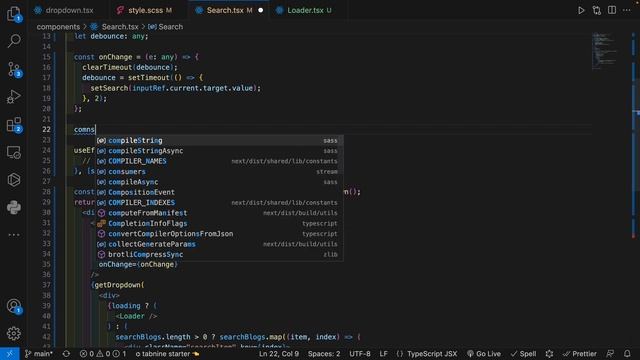This screenshot has width=640, height=360.
Task: Synchronize changes in the status bar
Action: click(66, 354)
